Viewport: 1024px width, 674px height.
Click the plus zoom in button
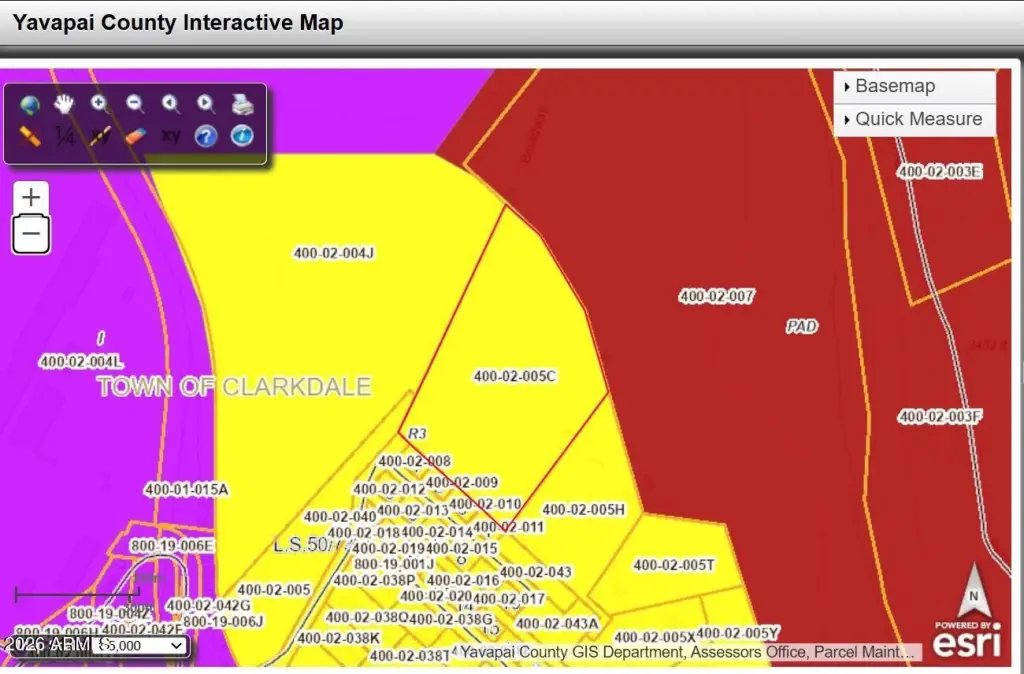31,197
